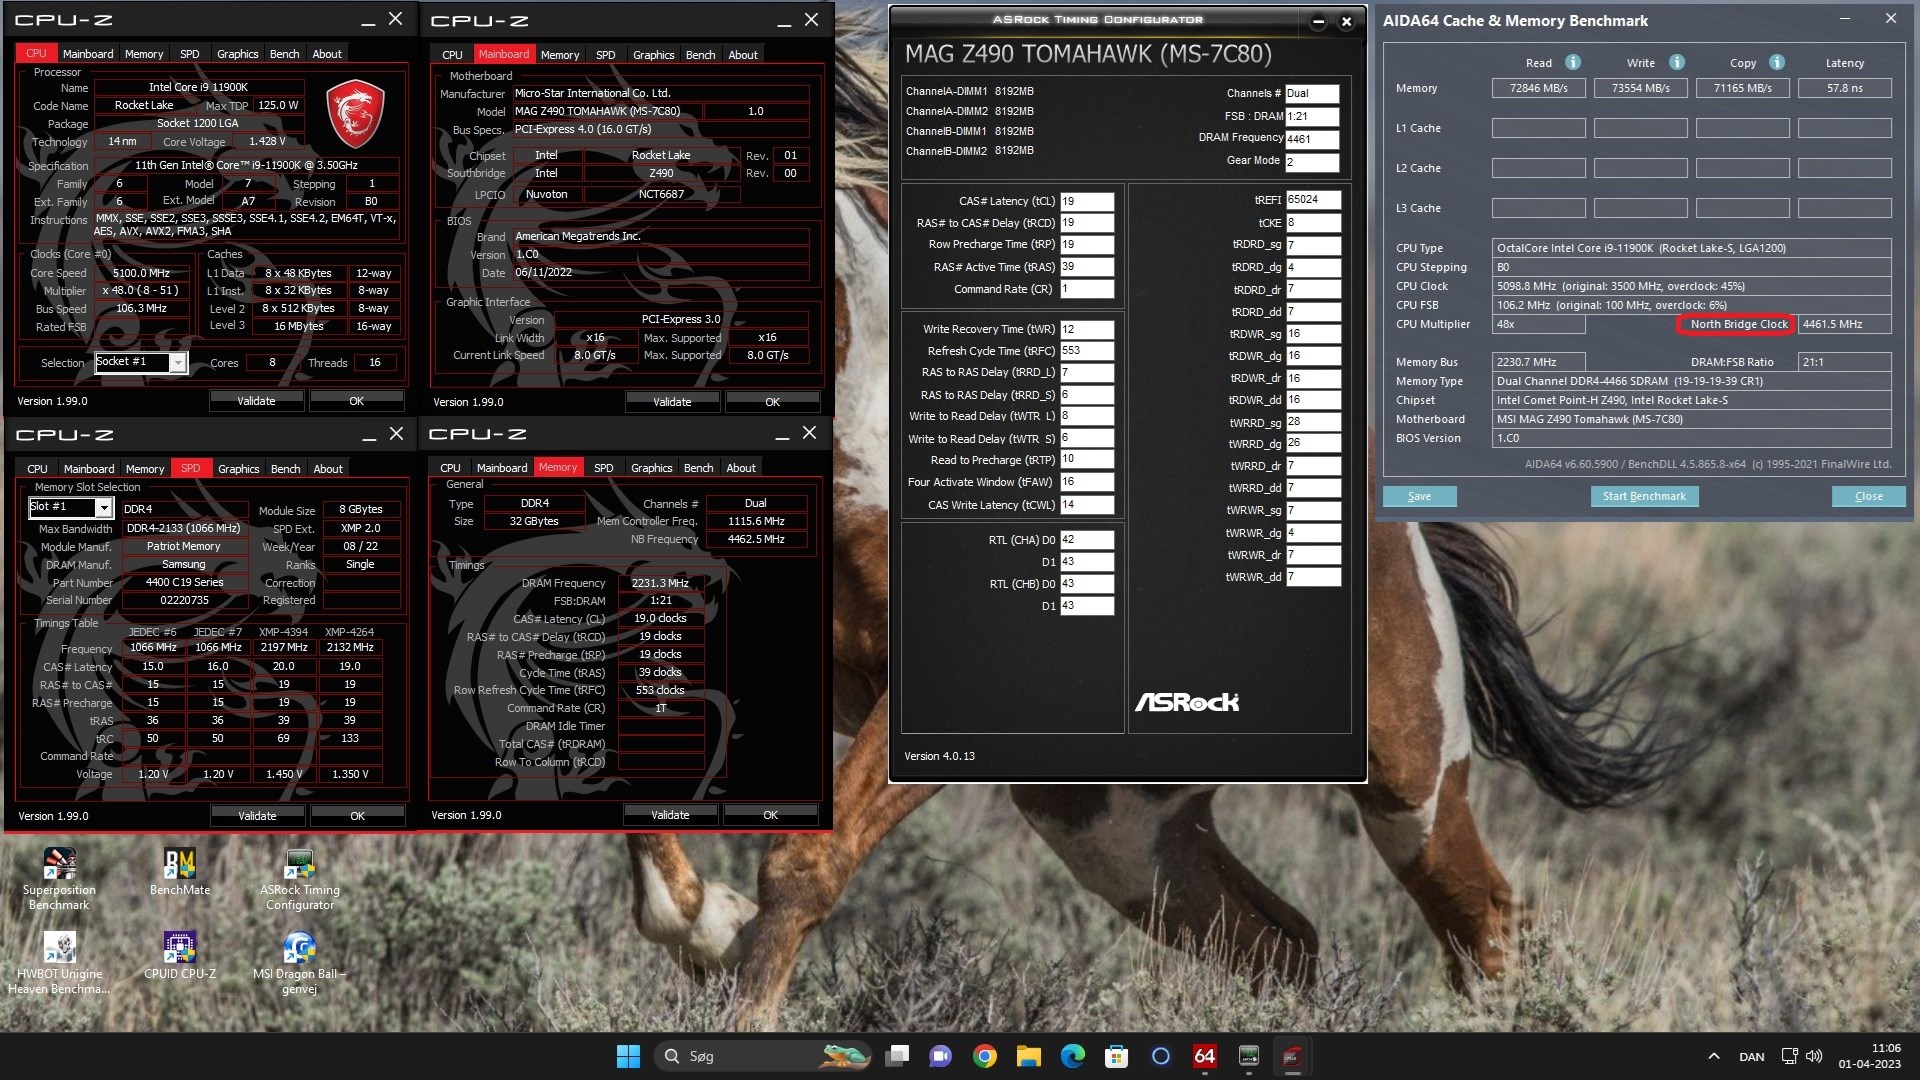This screenshot has height=1092, width=1920.
Task: Open the Mainboard tab in the CPU-Z SPD window
Action: (89, 469)
